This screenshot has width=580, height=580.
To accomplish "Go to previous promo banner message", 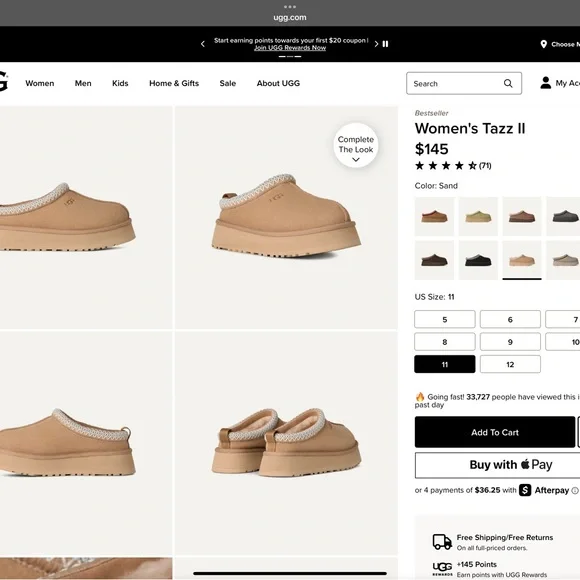I will (203, 44).
